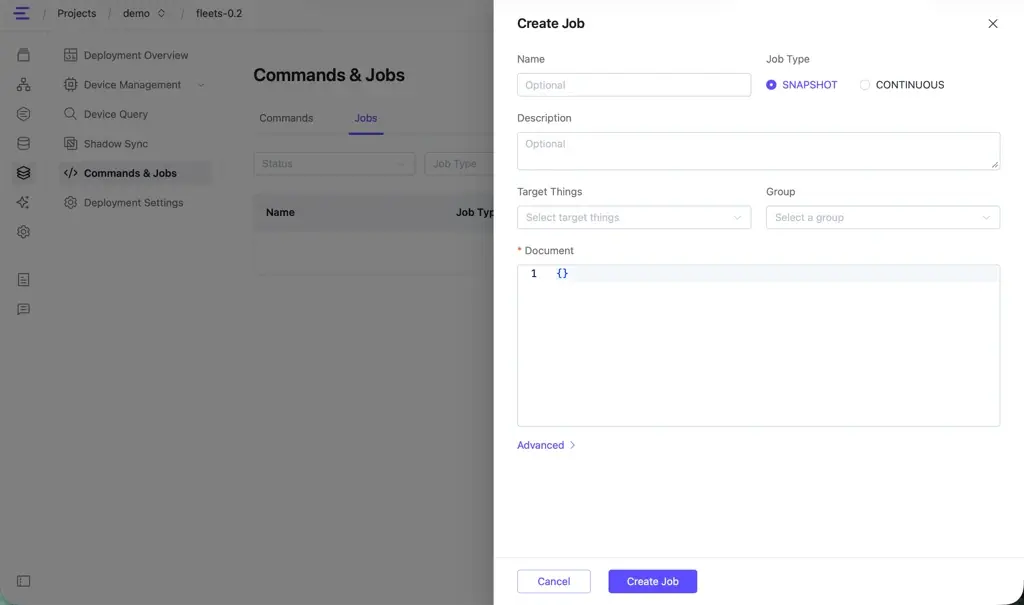The height and width of the screenshot is (605, 1024).
Task: Open the sparkle AI sidebar icon
Action: click(x=24, y=202)
